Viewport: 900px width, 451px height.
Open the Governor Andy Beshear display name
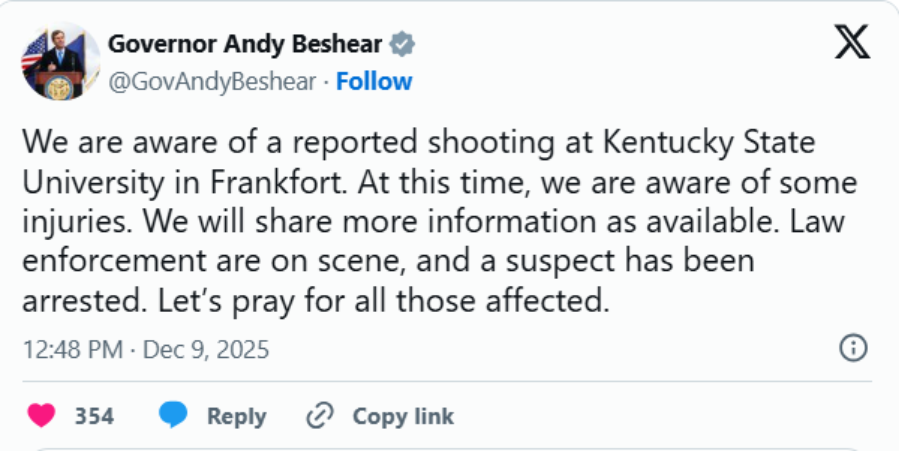(246, 45)
